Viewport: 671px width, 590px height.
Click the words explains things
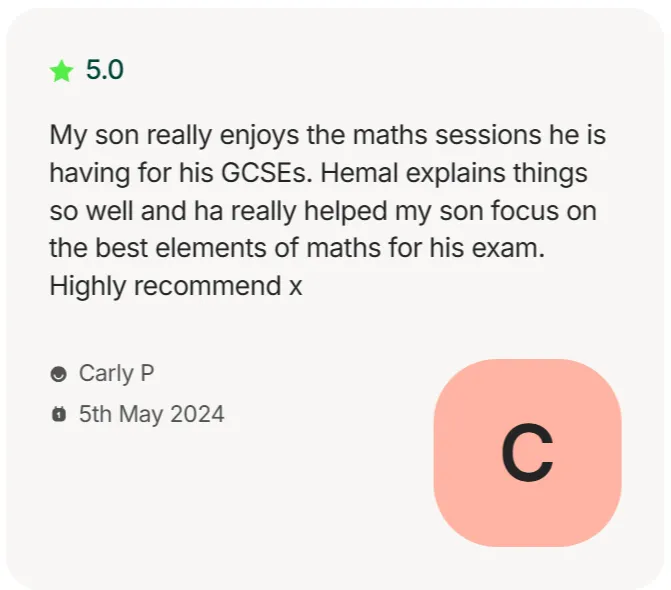pyautogui.click(x=496, y=173)
